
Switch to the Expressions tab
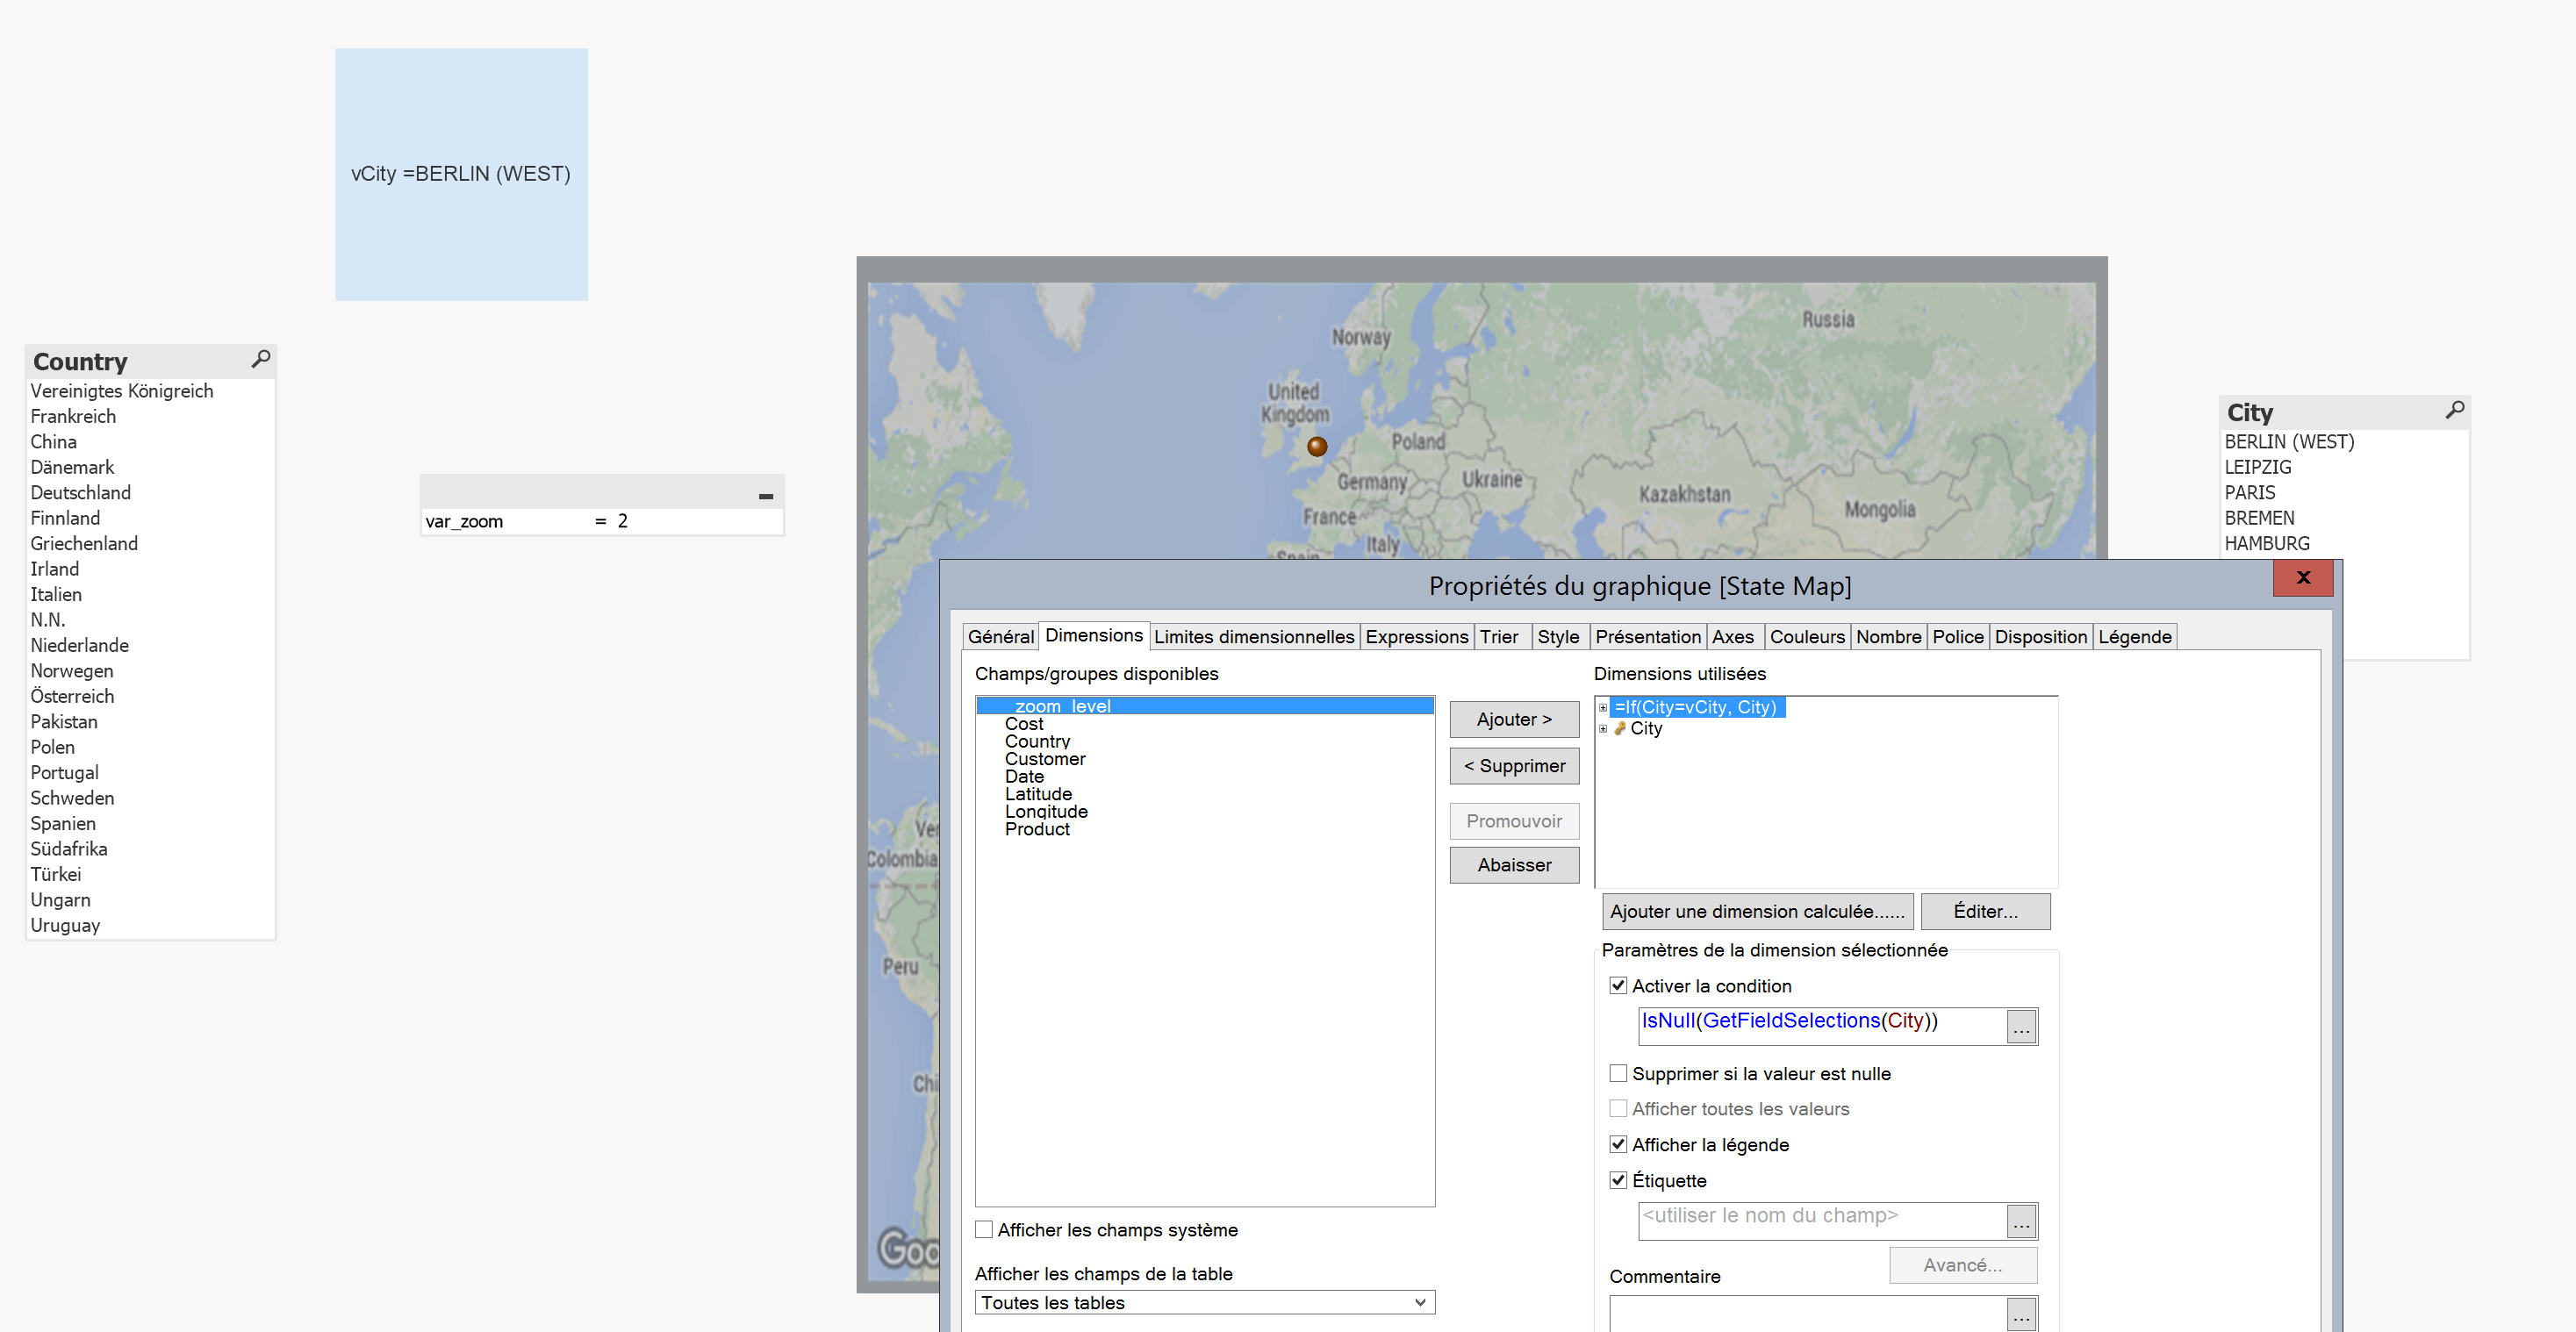[x=1416, y=636]
